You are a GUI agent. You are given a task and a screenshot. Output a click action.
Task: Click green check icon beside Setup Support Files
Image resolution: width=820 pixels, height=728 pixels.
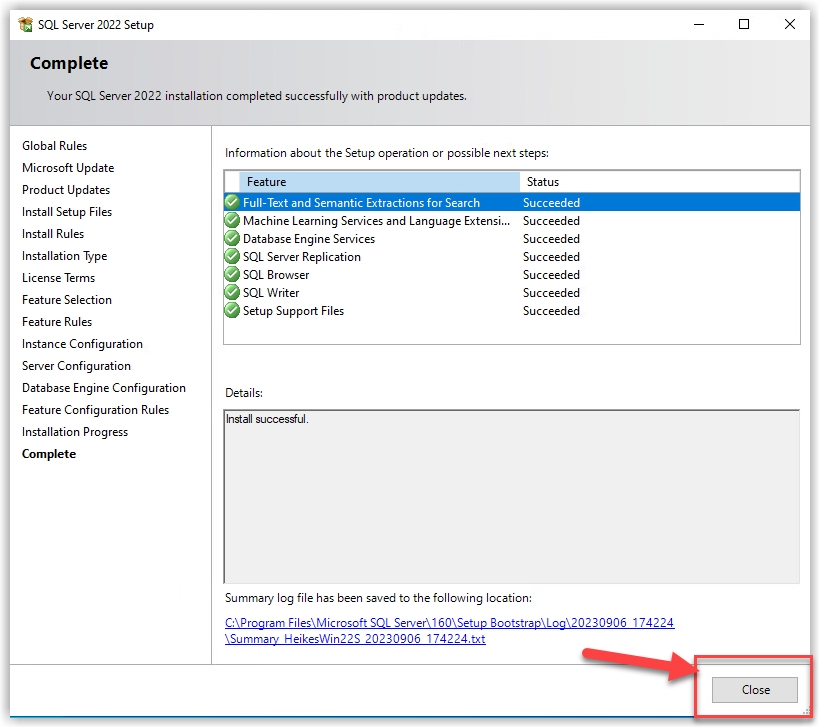click(232, 311)
